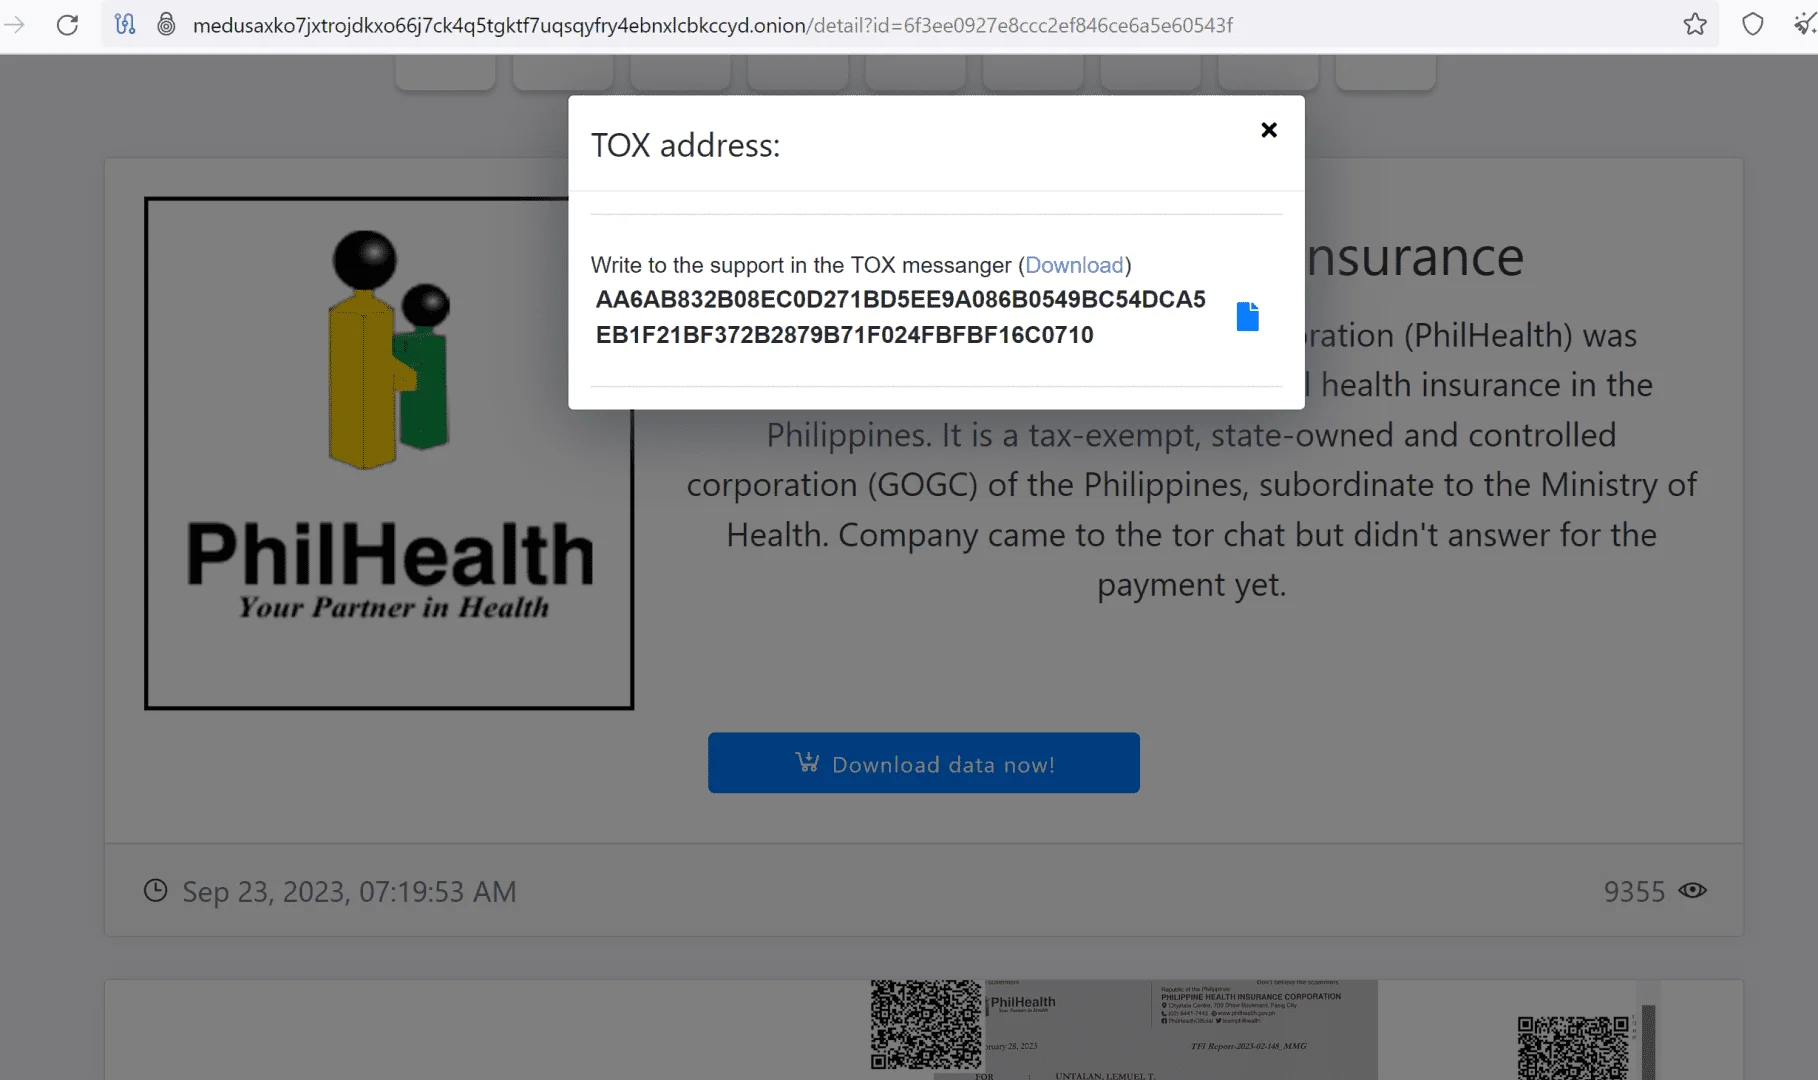
Task: Open the sparkle extension icon in toolbar
Action: click(1804, 25)
